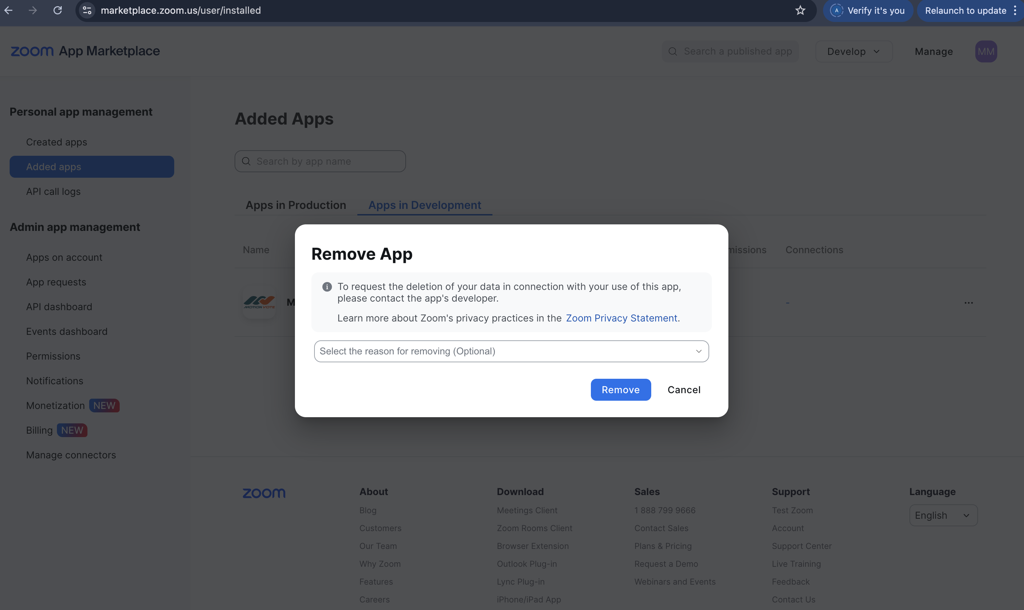Select API call logs in sidebar

point(53,191)
